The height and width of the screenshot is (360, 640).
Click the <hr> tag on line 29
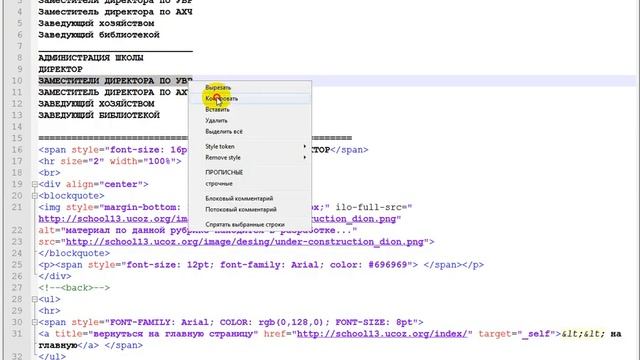click(x=49, y=311)
